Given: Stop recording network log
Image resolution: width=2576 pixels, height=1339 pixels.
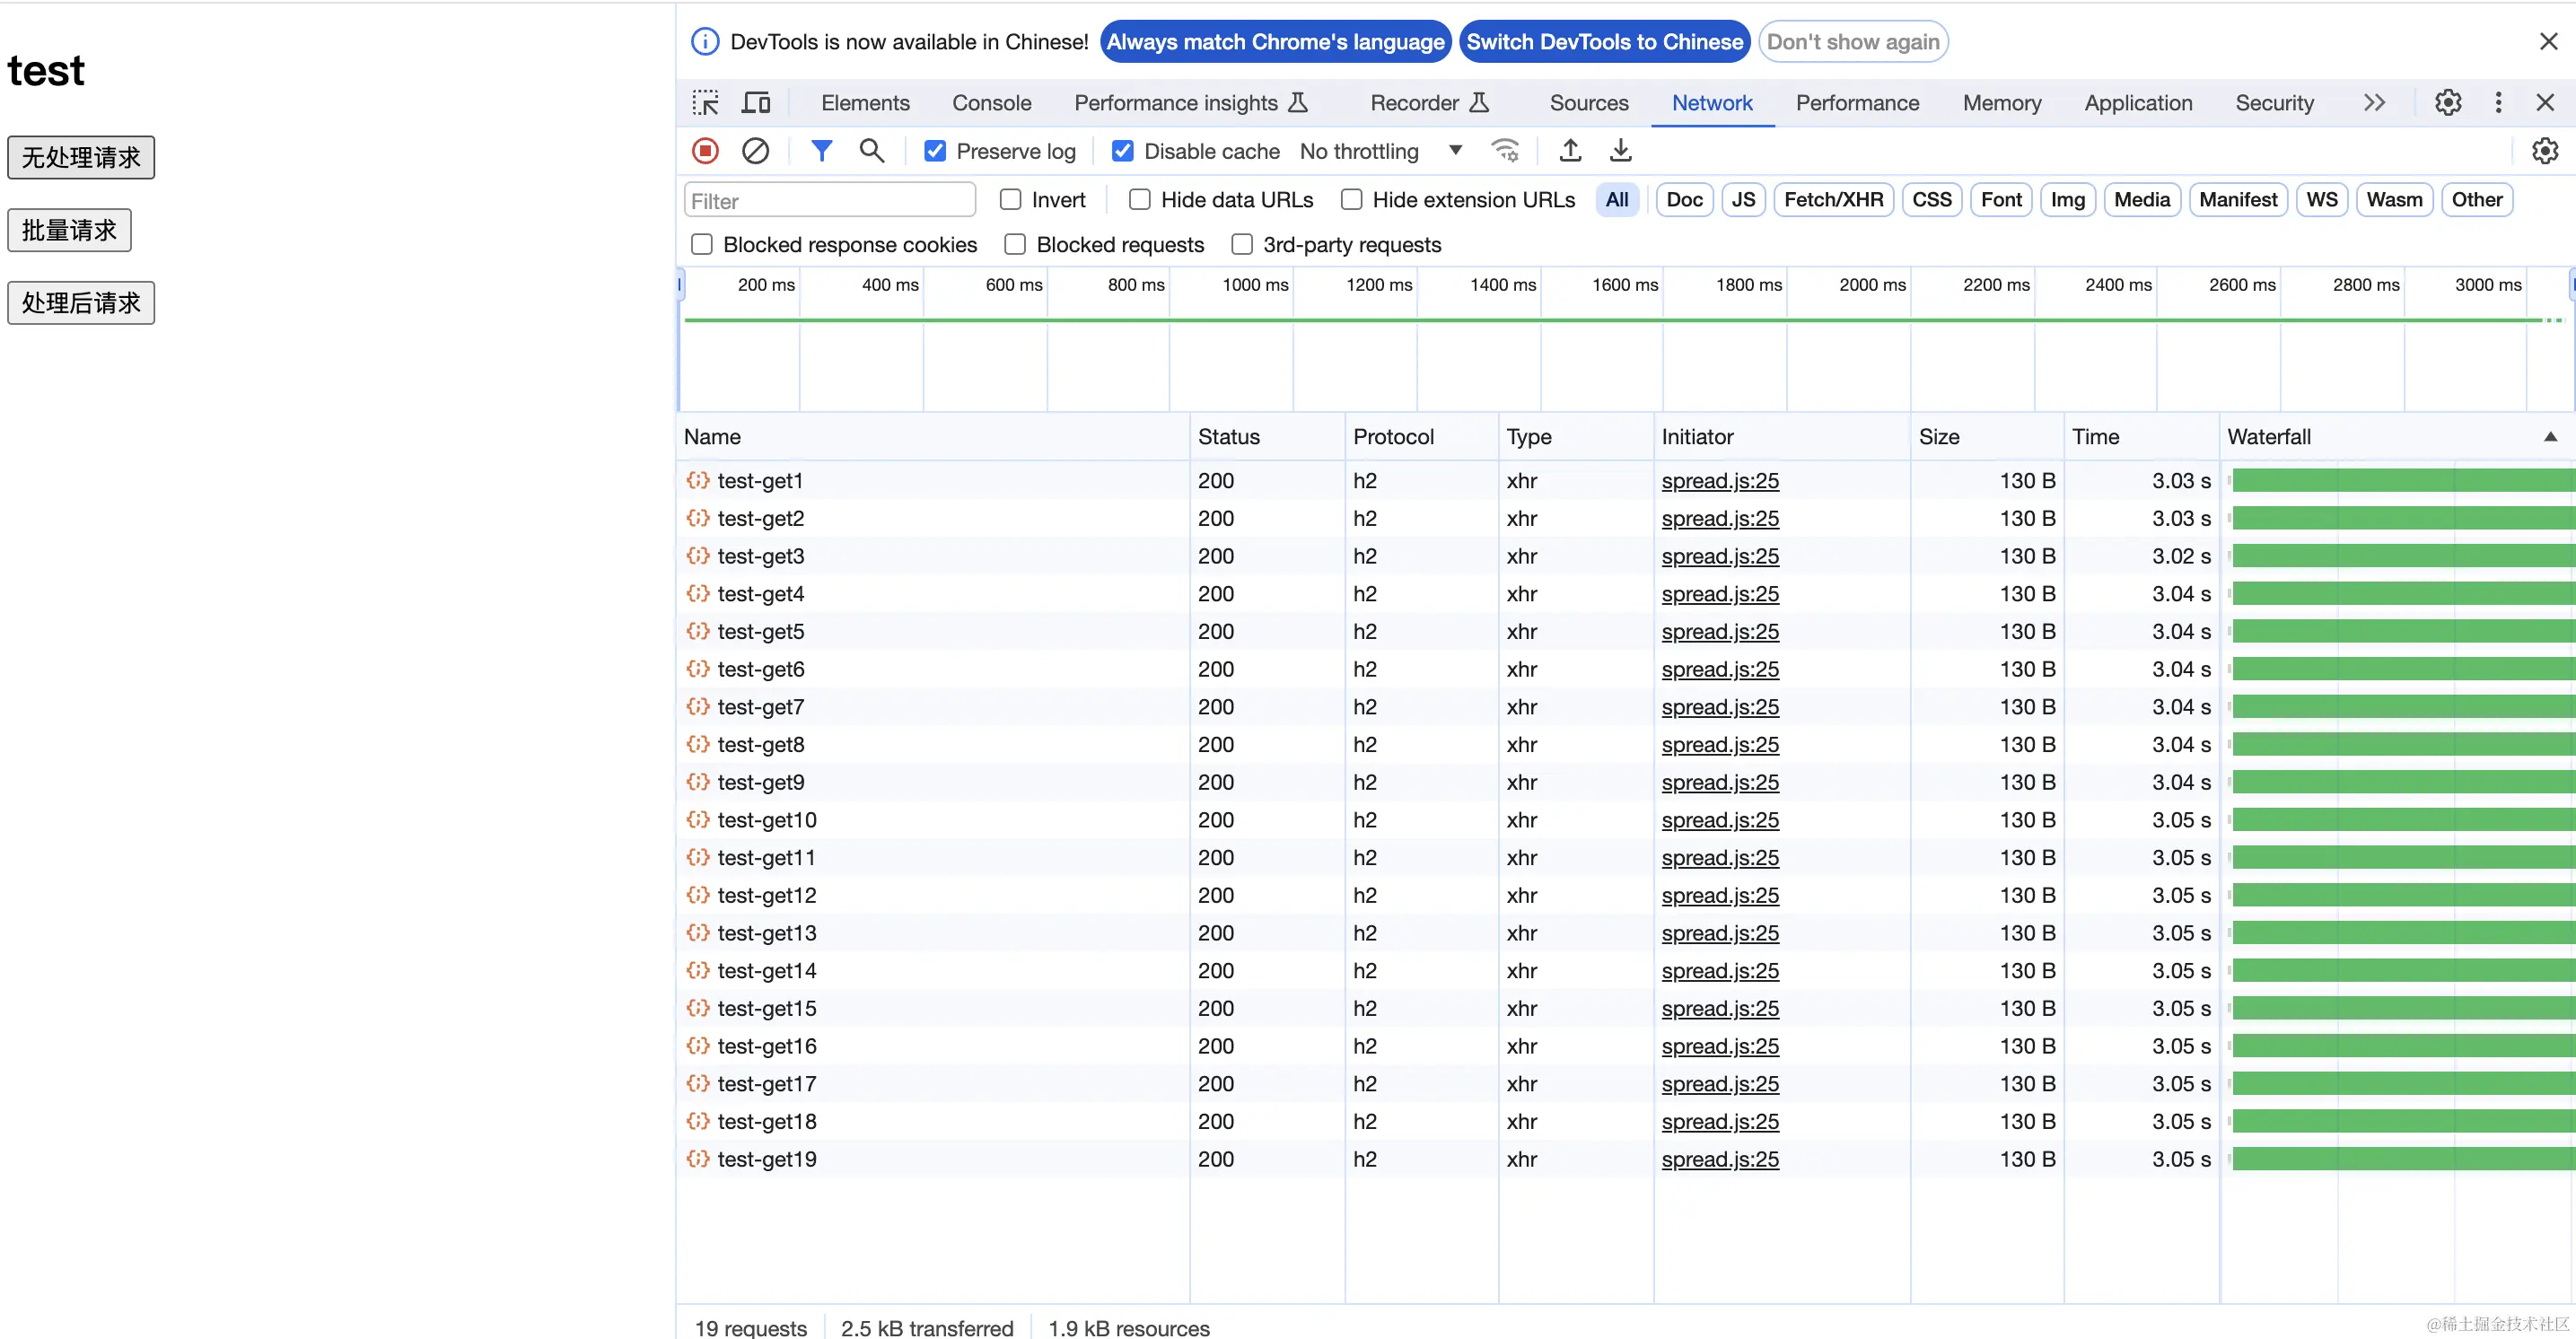Looking at the screenshot, I should pyautogui.click(x=705, y=151).
